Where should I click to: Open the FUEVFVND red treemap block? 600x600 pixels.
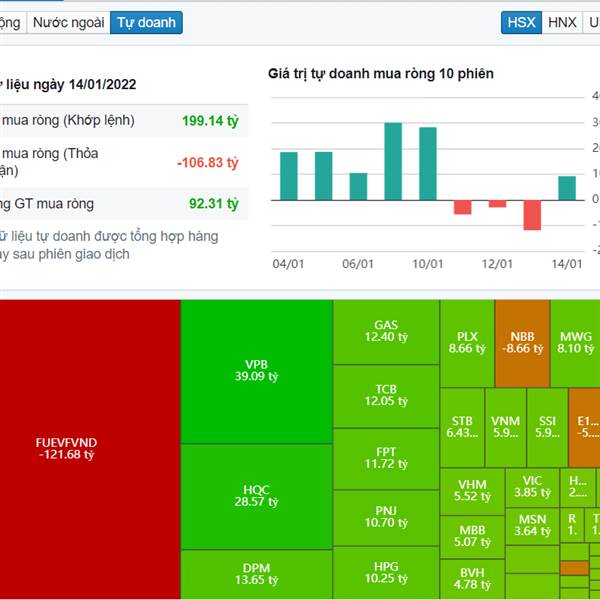click(x=90, y=449)
